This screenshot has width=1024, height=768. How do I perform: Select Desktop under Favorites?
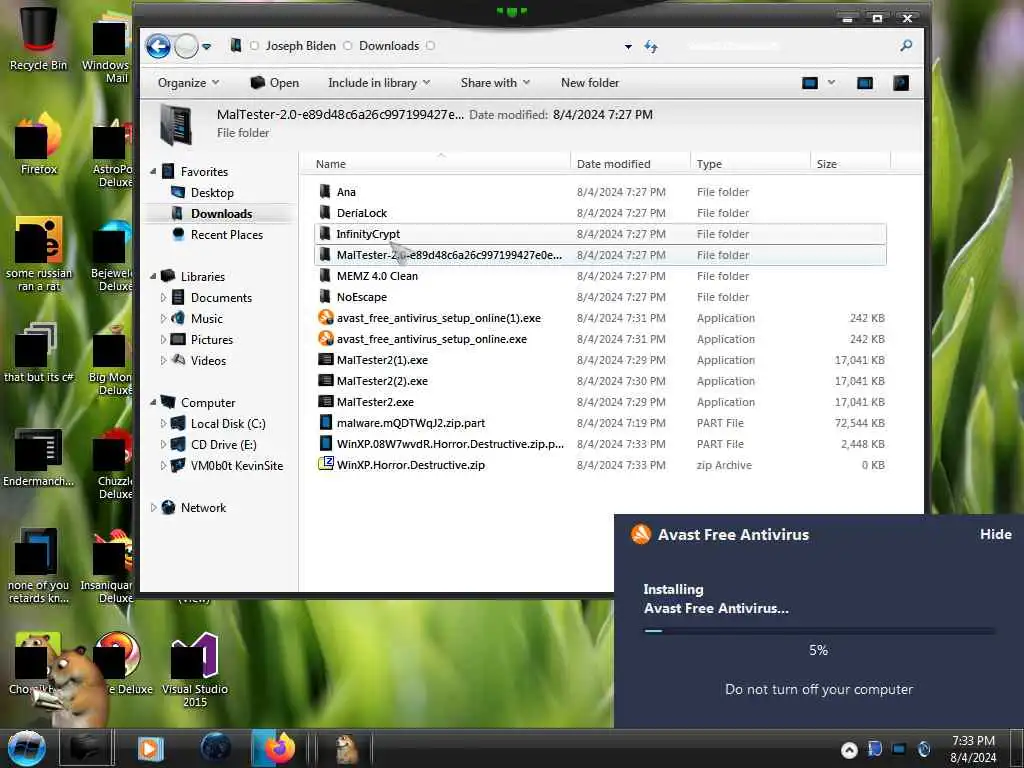212,193
